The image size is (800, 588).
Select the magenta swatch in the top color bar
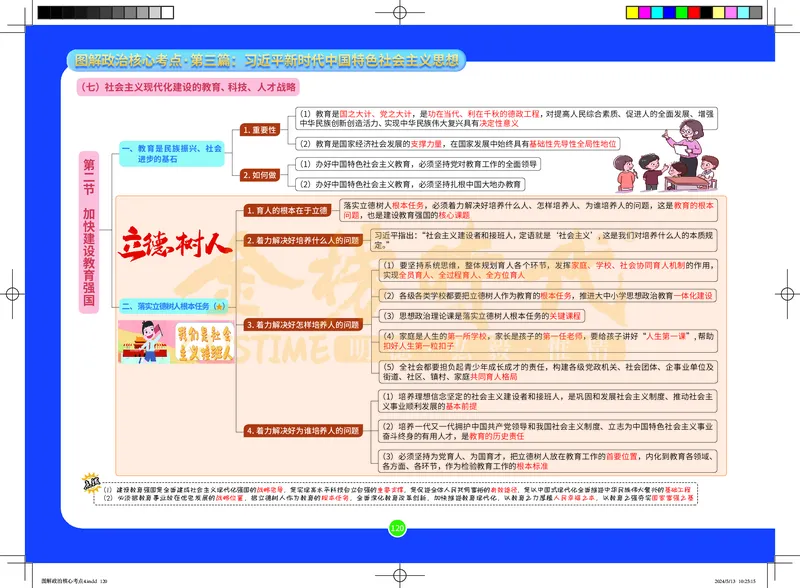pos(645,11)
